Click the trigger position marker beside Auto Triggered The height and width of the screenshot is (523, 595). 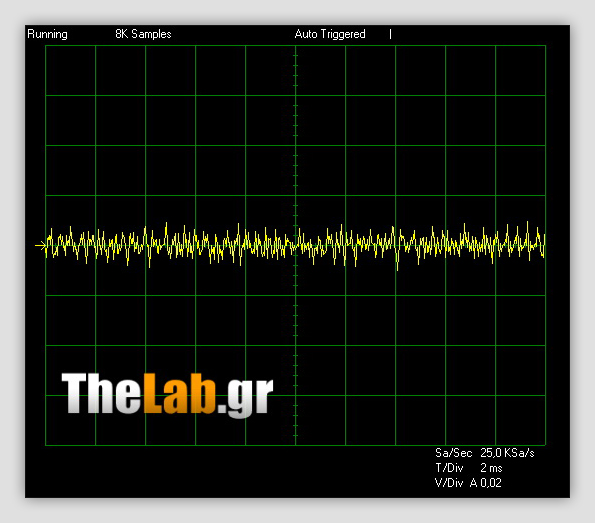point(390,34)
